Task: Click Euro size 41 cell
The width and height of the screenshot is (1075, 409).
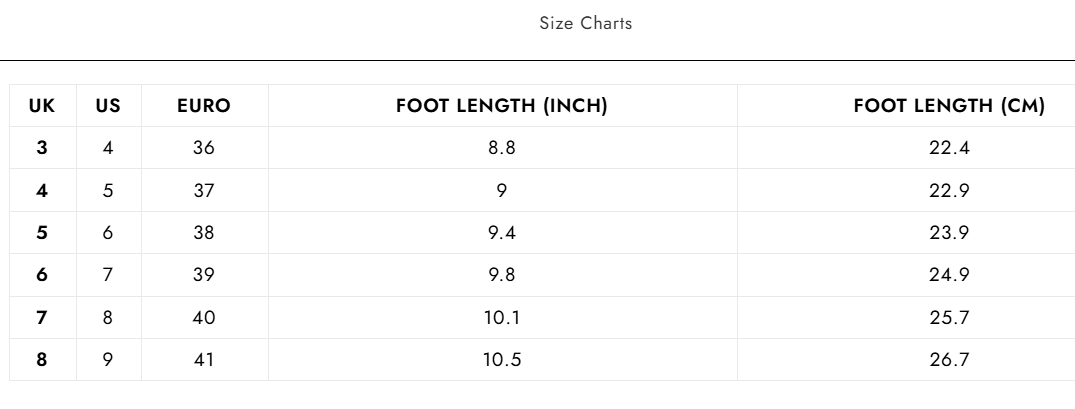Action: pyautogui.click(x=204, y=361)
